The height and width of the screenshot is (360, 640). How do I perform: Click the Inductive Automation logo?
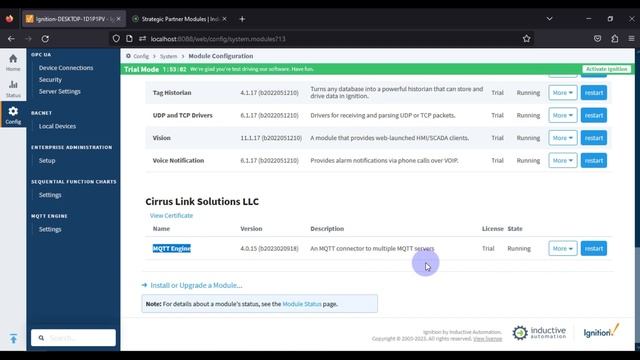(539, 333)
